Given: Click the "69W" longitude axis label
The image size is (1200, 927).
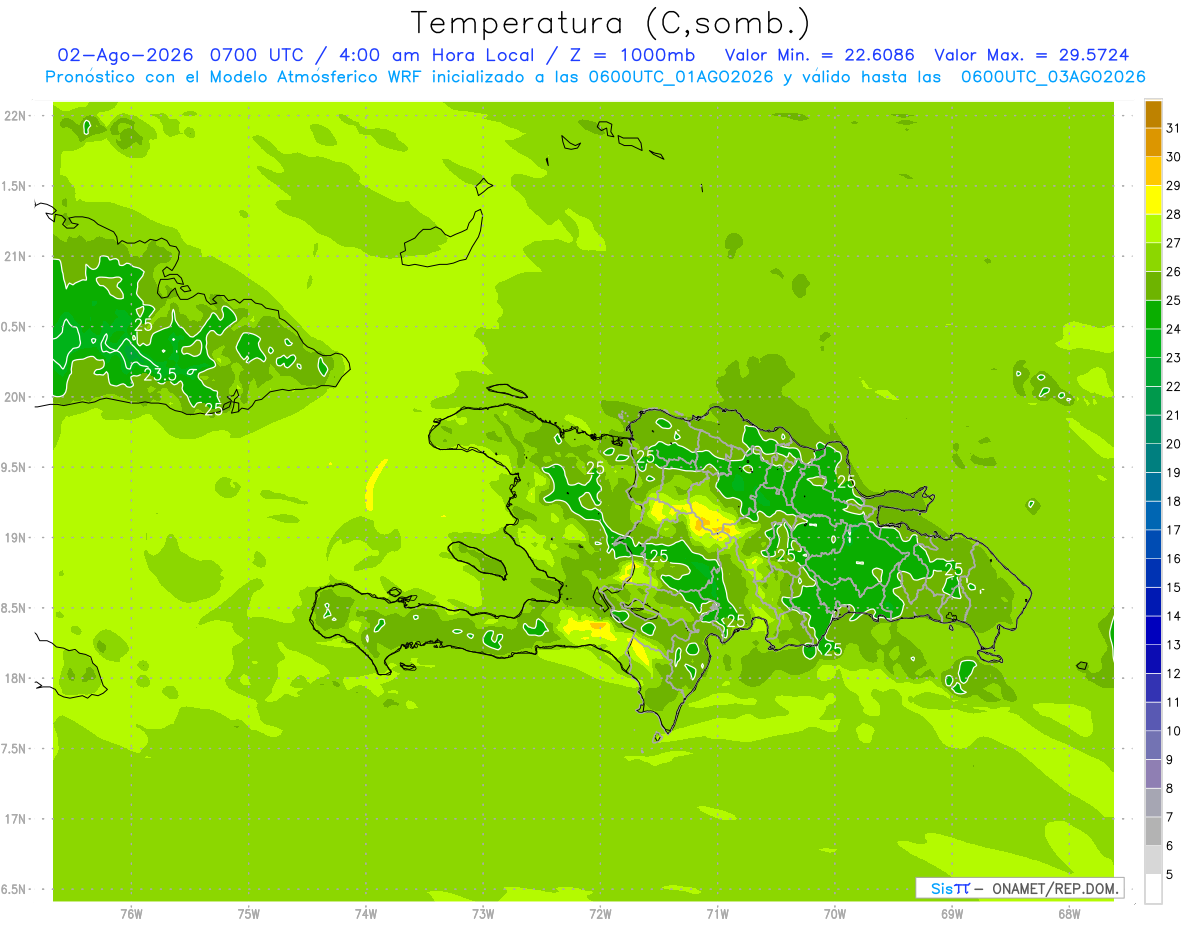Looking at the screenshot, I should pyautogui.click(x=952, y=914).
